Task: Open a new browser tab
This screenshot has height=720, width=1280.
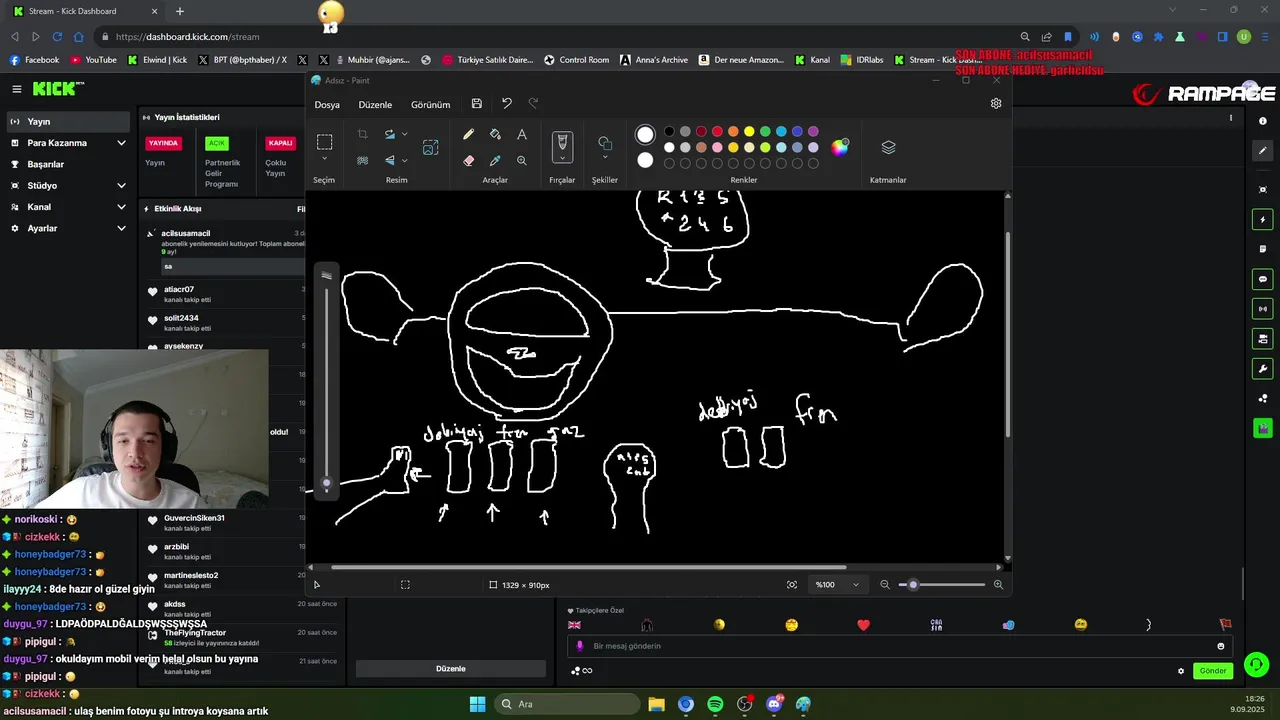Action: [180, 11]
